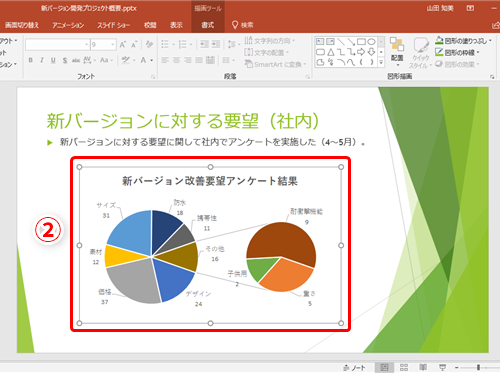Open the Quick Styles gallery

pyautogui.click(x=421, y=53)
